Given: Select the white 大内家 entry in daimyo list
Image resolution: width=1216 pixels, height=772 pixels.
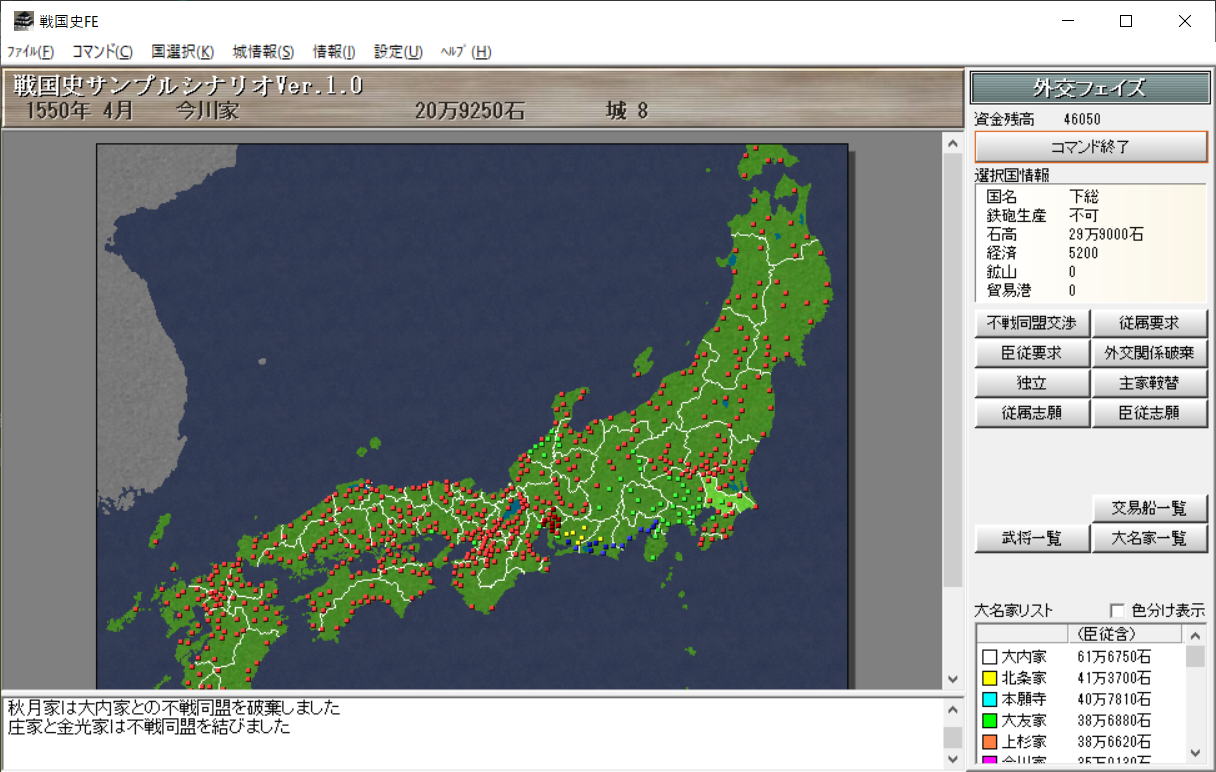Looking at the screenshot, I should click(x=1023, y=657).
